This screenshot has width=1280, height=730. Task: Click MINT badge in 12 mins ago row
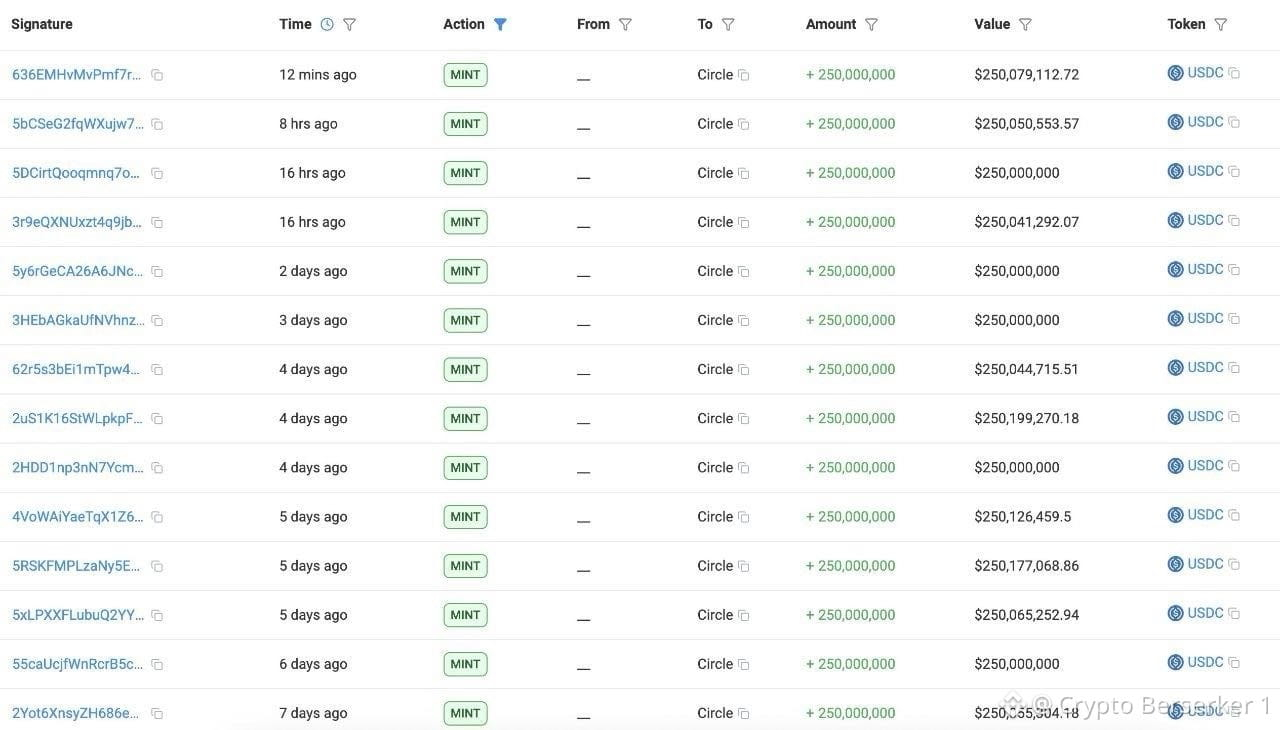[465, 75]
